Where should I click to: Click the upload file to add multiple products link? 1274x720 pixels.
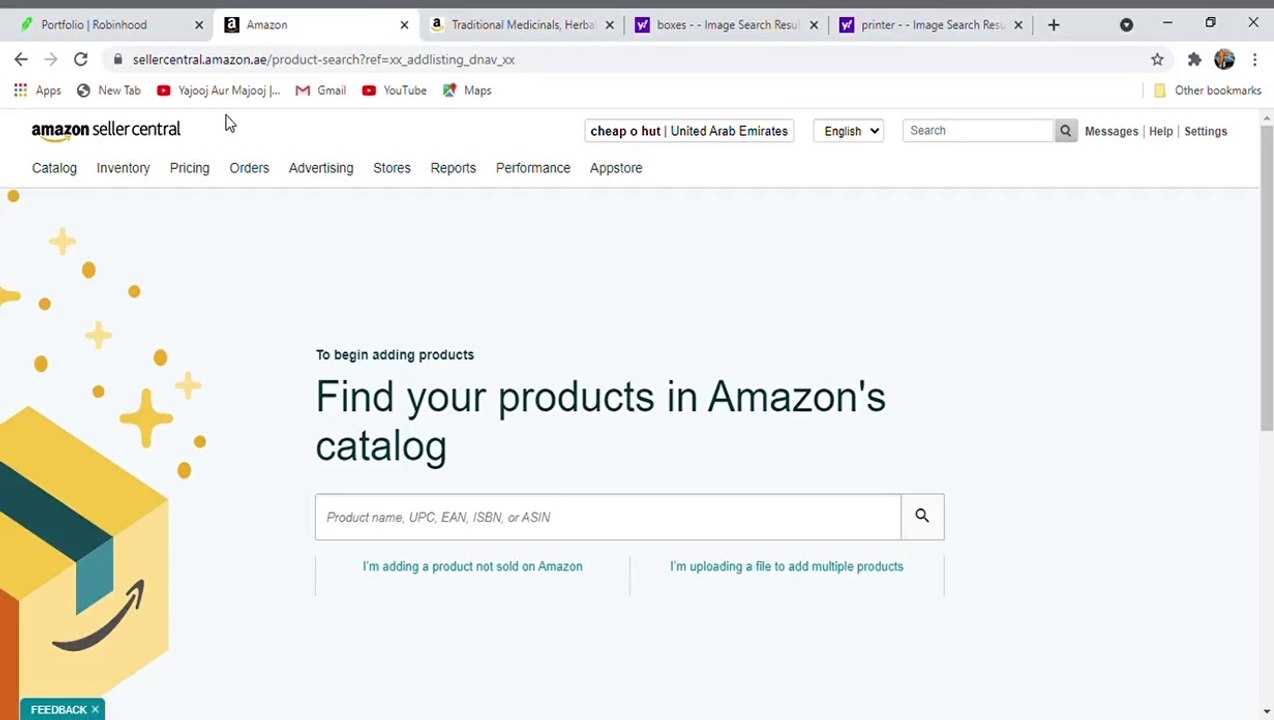click(x=786, y=566)
